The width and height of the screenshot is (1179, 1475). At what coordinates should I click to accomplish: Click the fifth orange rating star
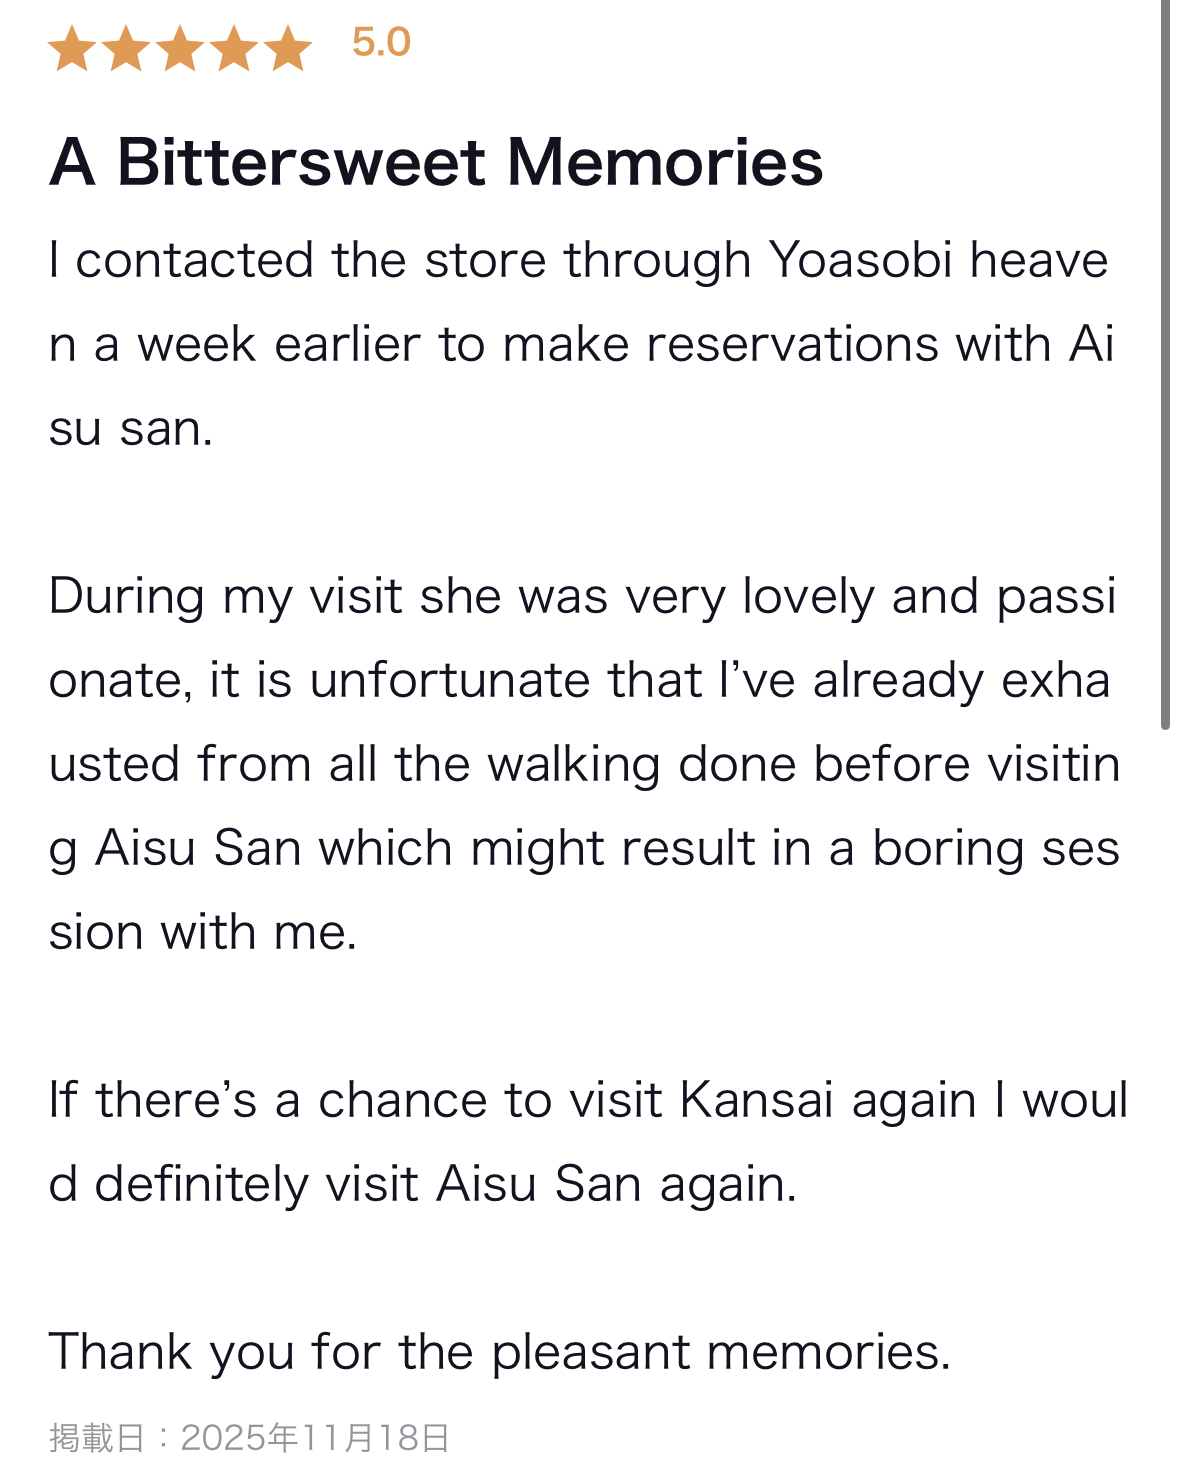tap(288, 48)
